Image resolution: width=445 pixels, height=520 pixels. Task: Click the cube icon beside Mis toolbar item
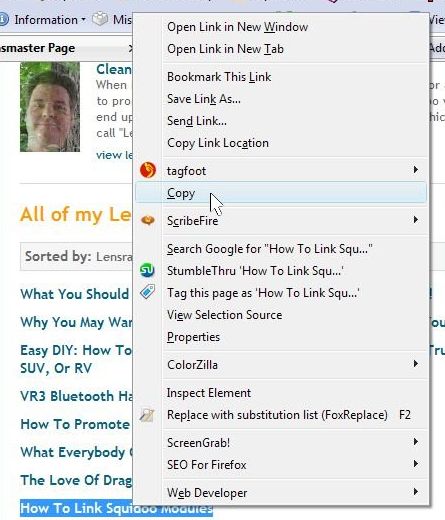[x=100, y=19]
